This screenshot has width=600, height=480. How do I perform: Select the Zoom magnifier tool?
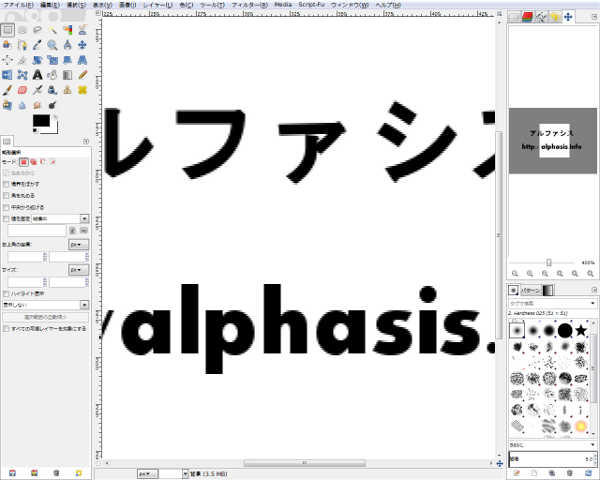tap(52, 45)
